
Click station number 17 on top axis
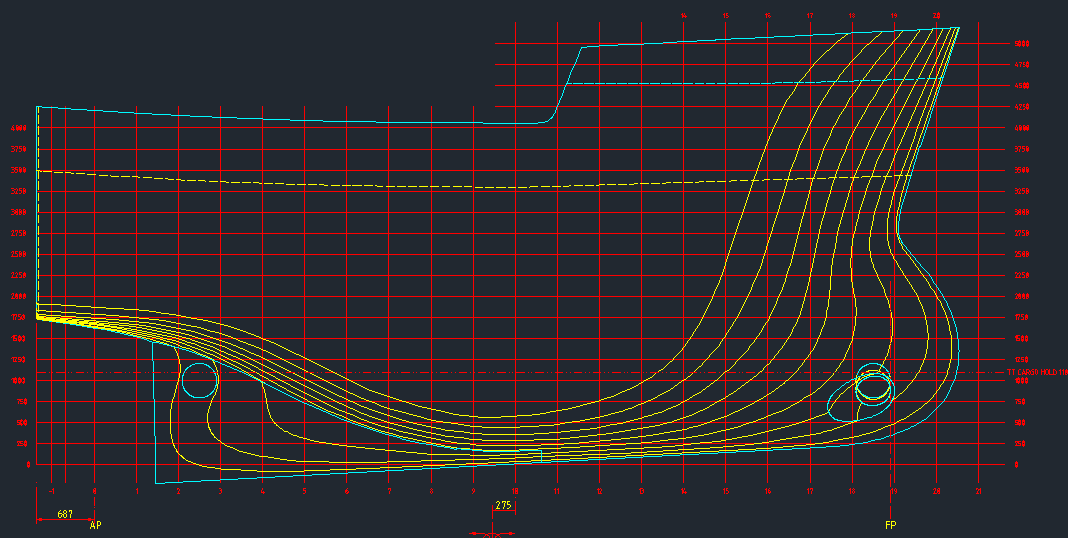tap(810, 16)
